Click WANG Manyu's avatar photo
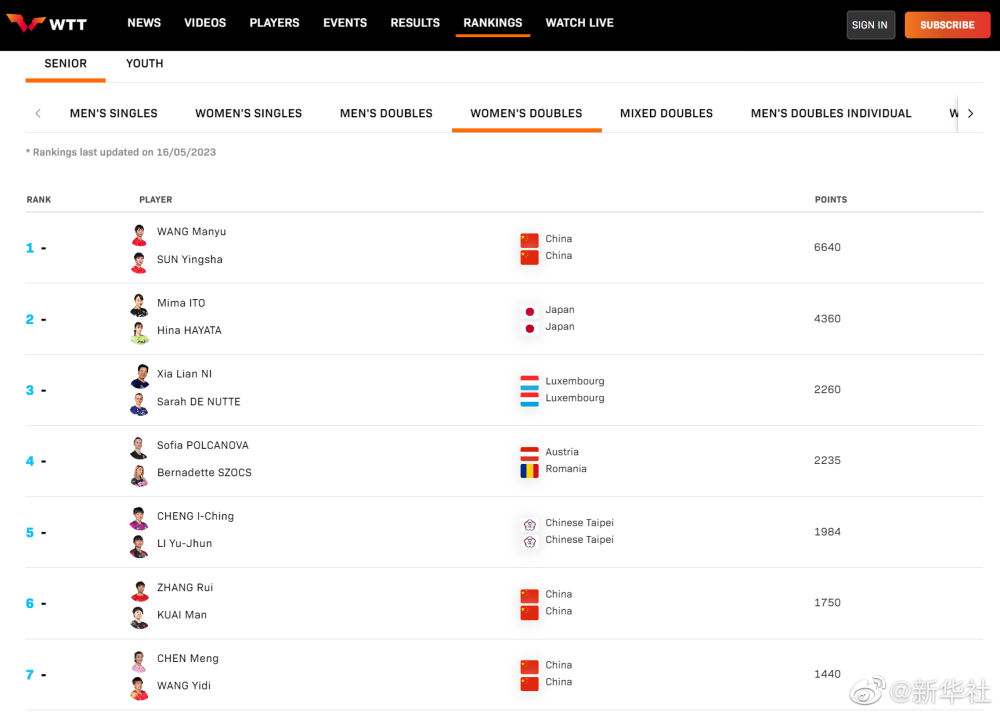Viewport: 1000px width, 716px height. point(140,234)
